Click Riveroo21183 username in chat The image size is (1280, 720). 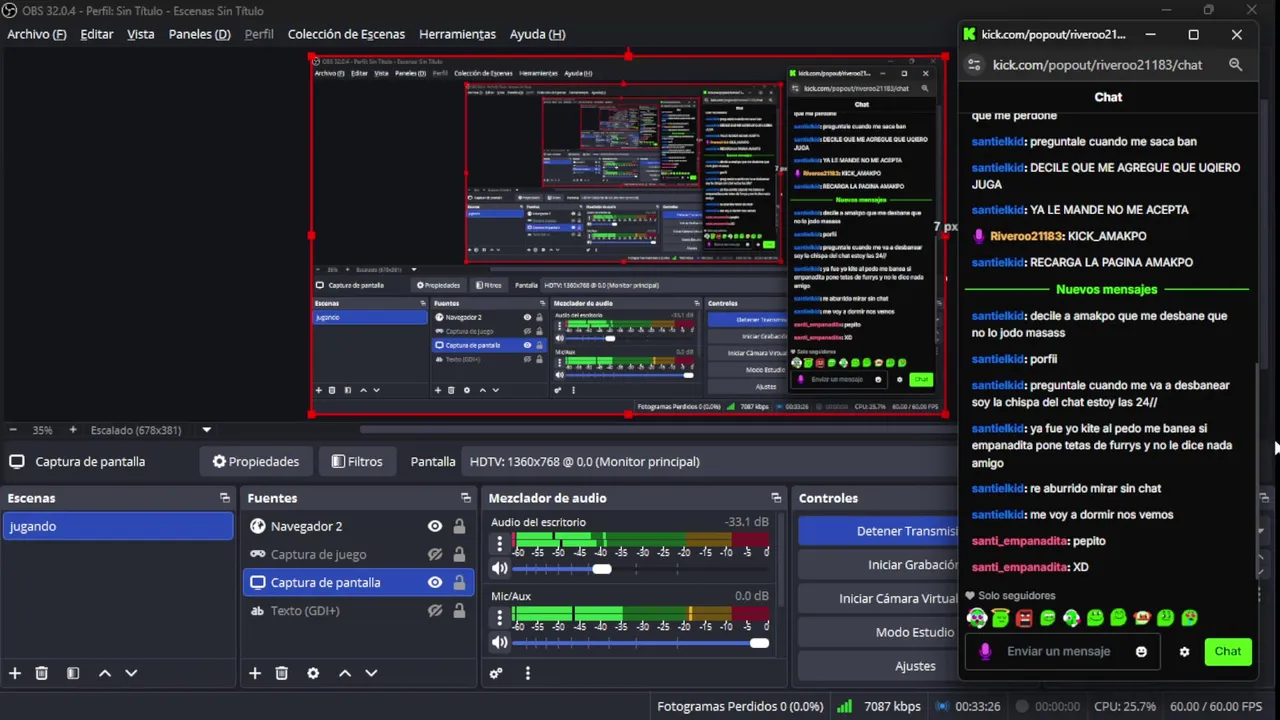pyautogui.click(x=1026, y=236)
